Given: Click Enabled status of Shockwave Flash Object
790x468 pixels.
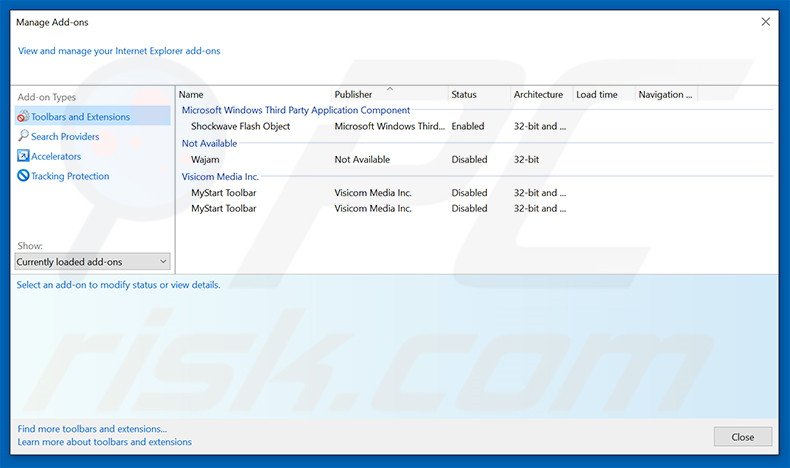Looking at the screenshot, I should click(468, 126).
